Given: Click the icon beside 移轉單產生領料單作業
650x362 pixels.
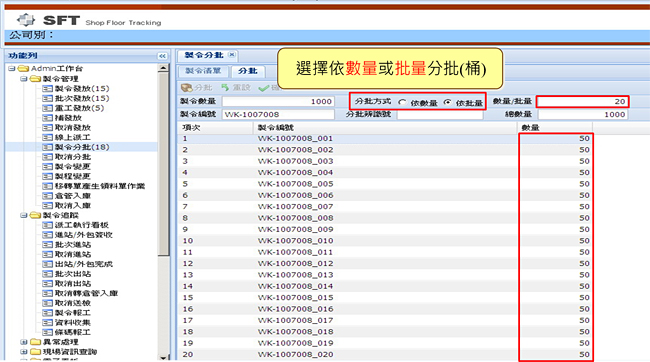Looking at the screenshot, I should pyautogui.click(x=48, y=186).
